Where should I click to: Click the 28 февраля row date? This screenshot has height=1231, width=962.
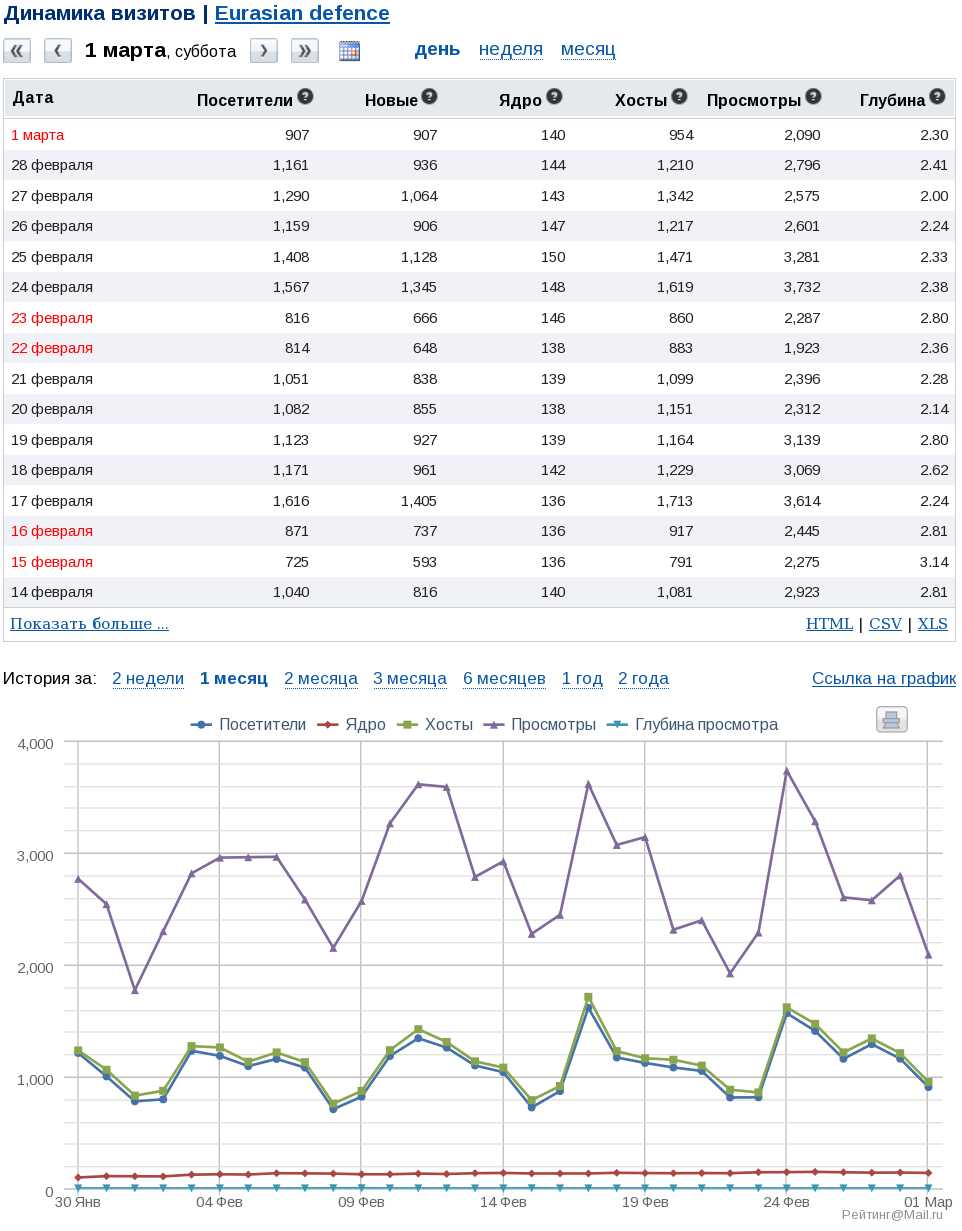tap(52, 165)
